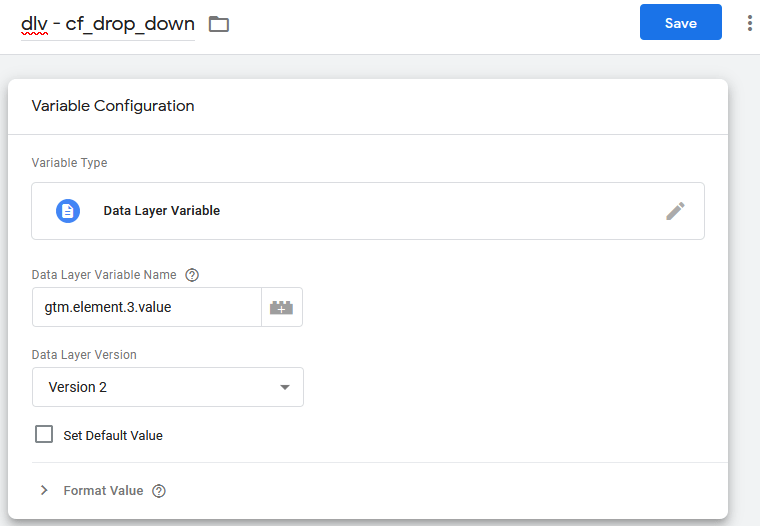Click the Set Default Value label text
Screen dimensions: 760x526
pyautogui.click(x=113, y=436)
